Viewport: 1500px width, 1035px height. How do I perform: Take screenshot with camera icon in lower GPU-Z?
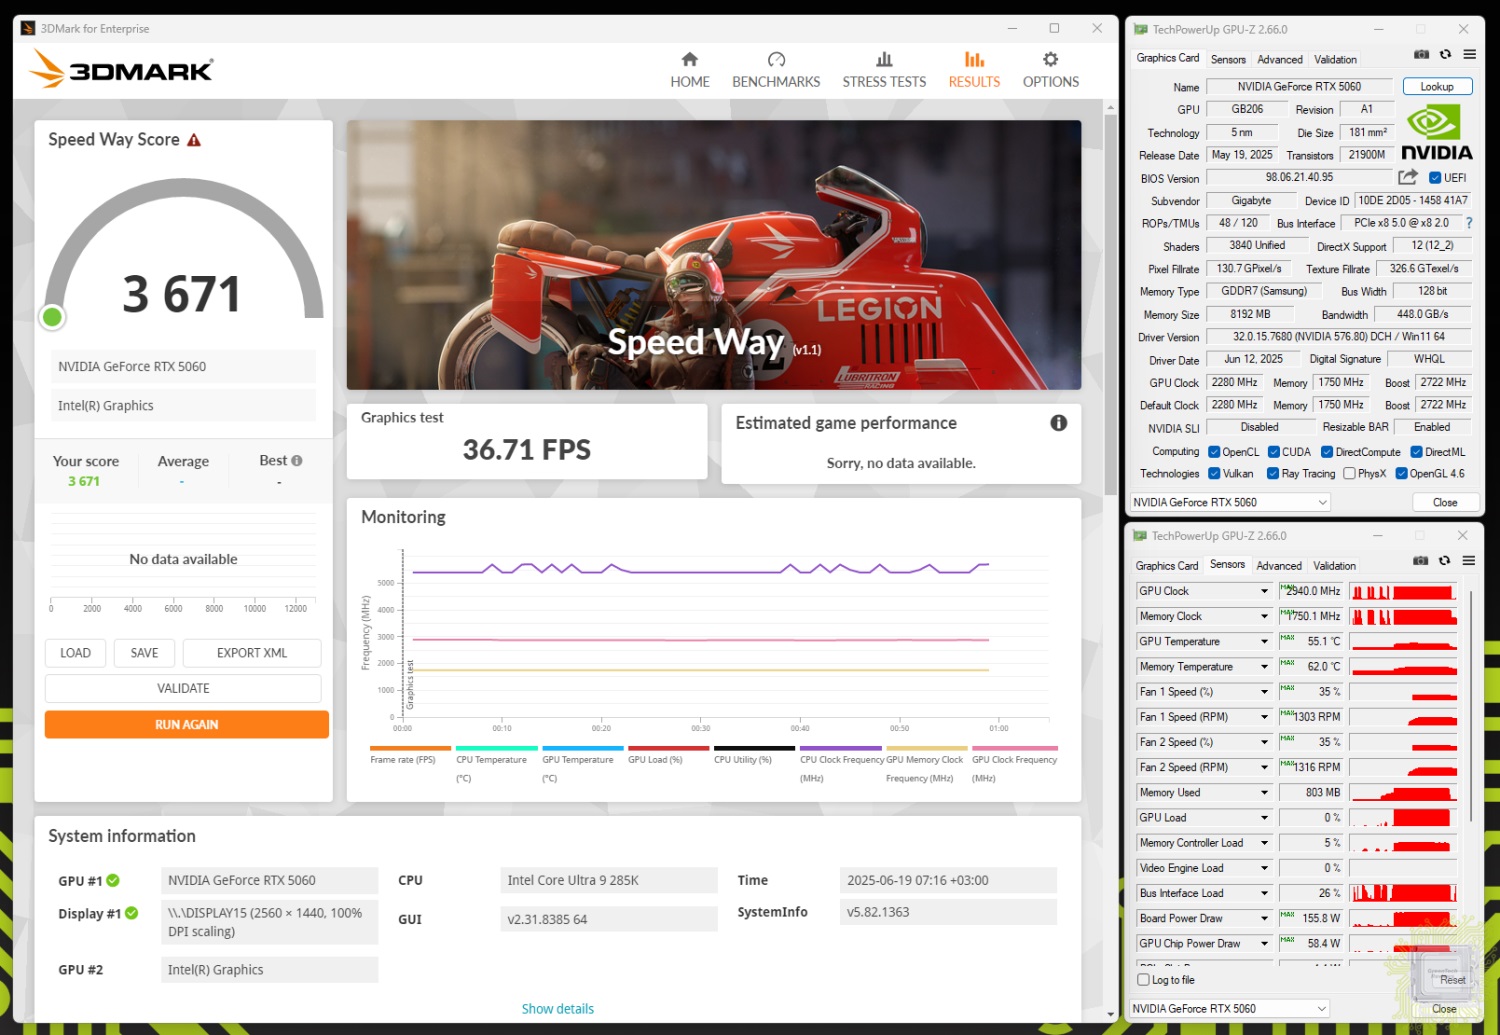point(1420,561)
